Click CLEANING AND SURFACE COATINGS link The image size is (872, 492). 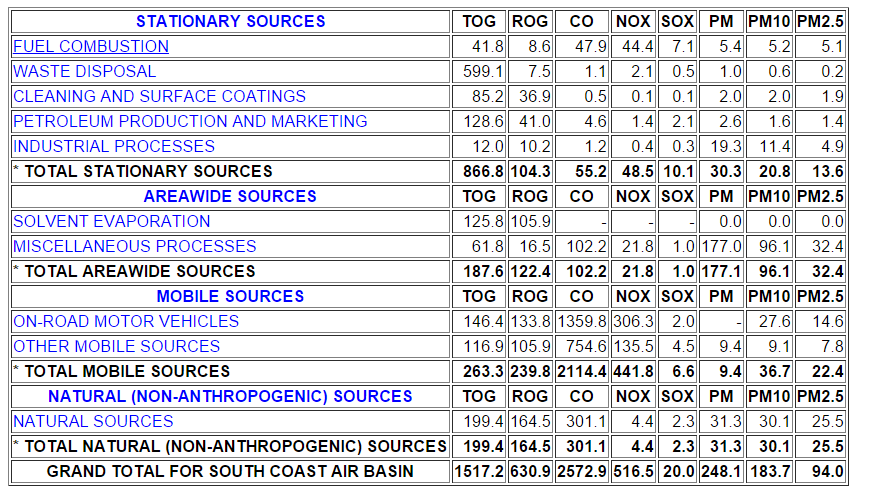pos(160,96)
